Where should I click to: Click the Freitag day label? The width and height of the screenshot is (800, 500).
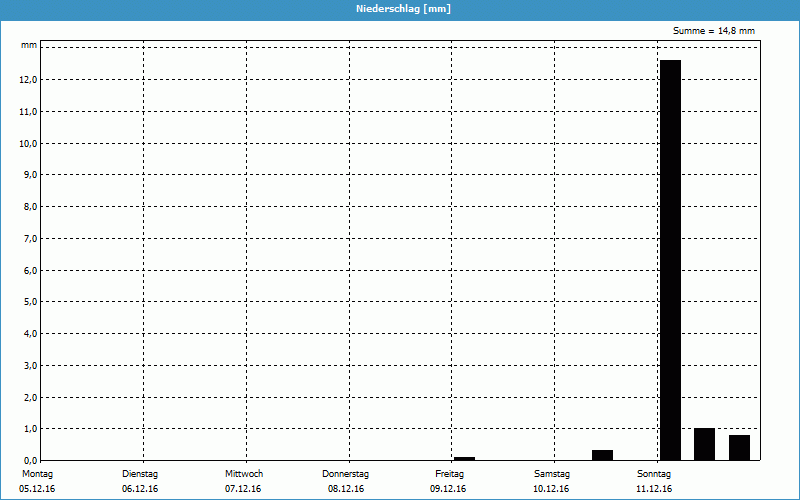pos(449,473)
